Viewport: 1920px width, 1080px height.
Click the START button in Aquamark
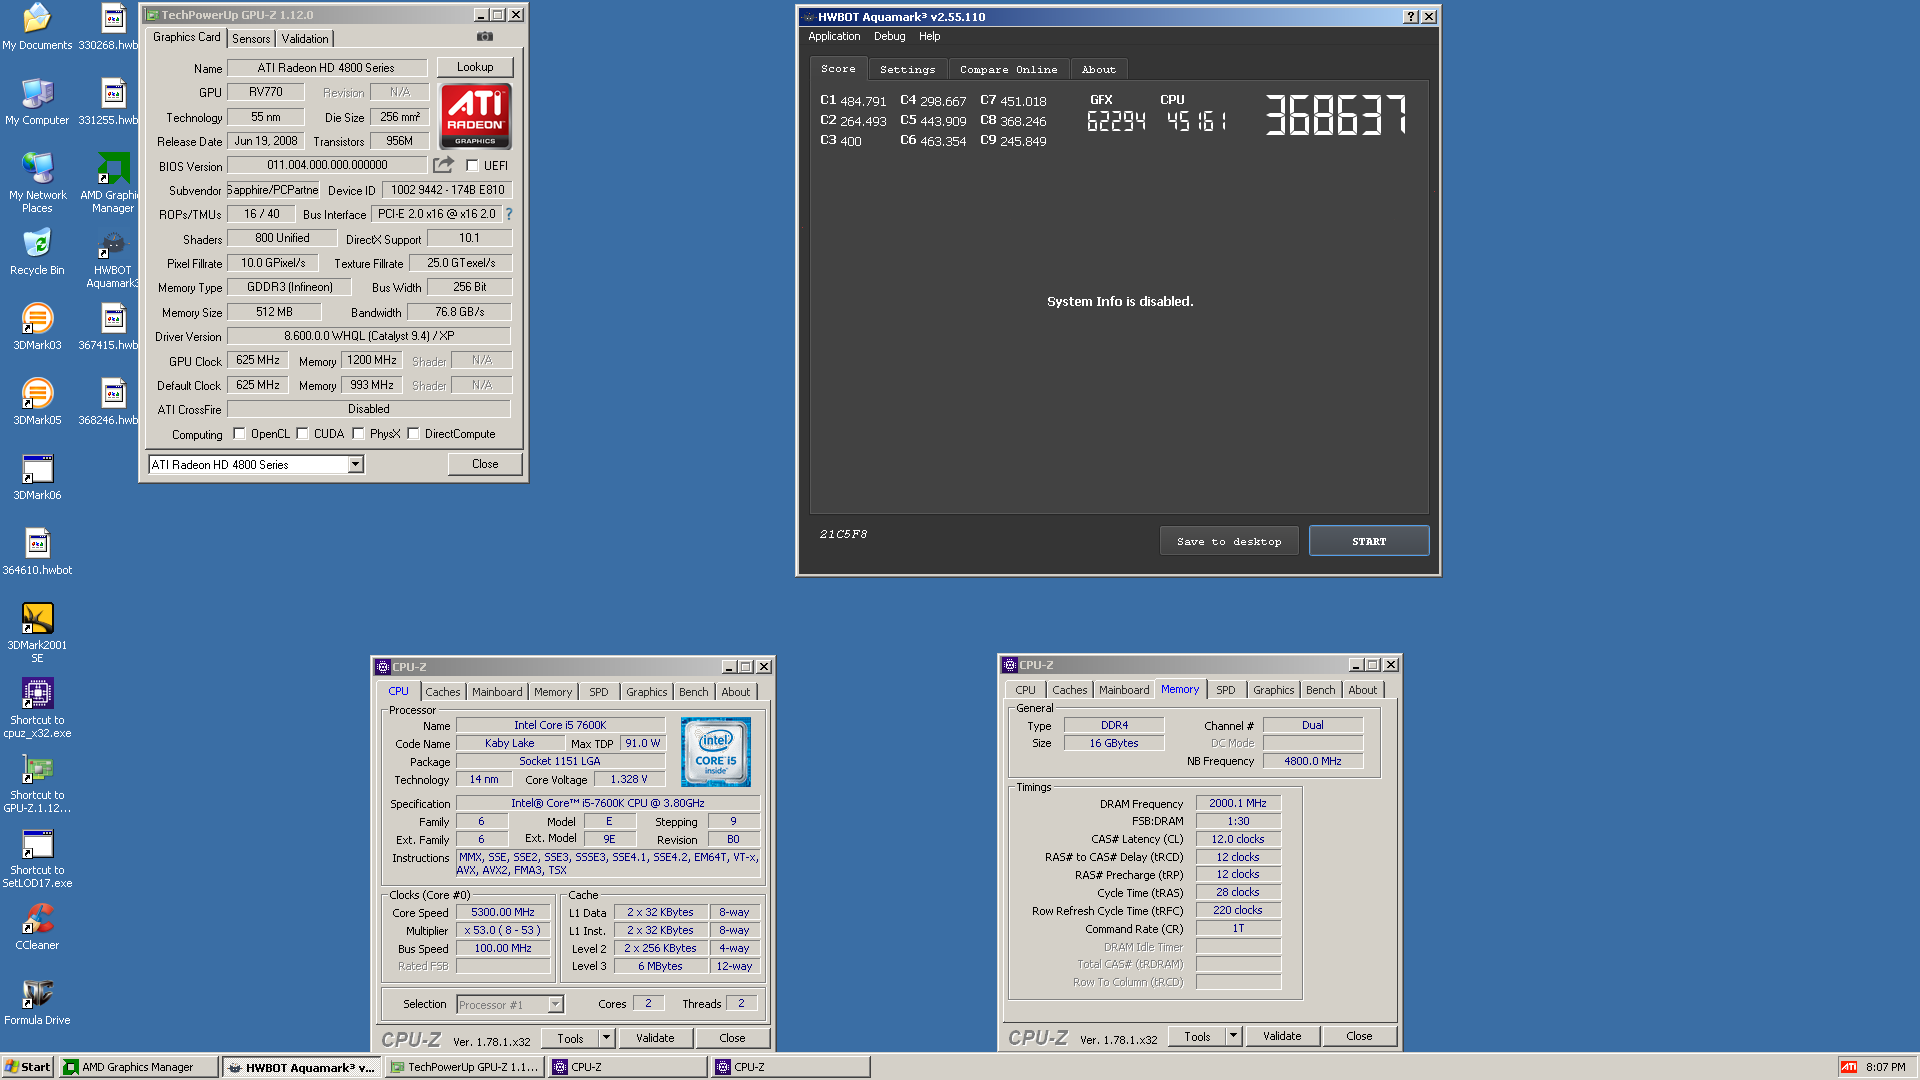point(1369,541)
